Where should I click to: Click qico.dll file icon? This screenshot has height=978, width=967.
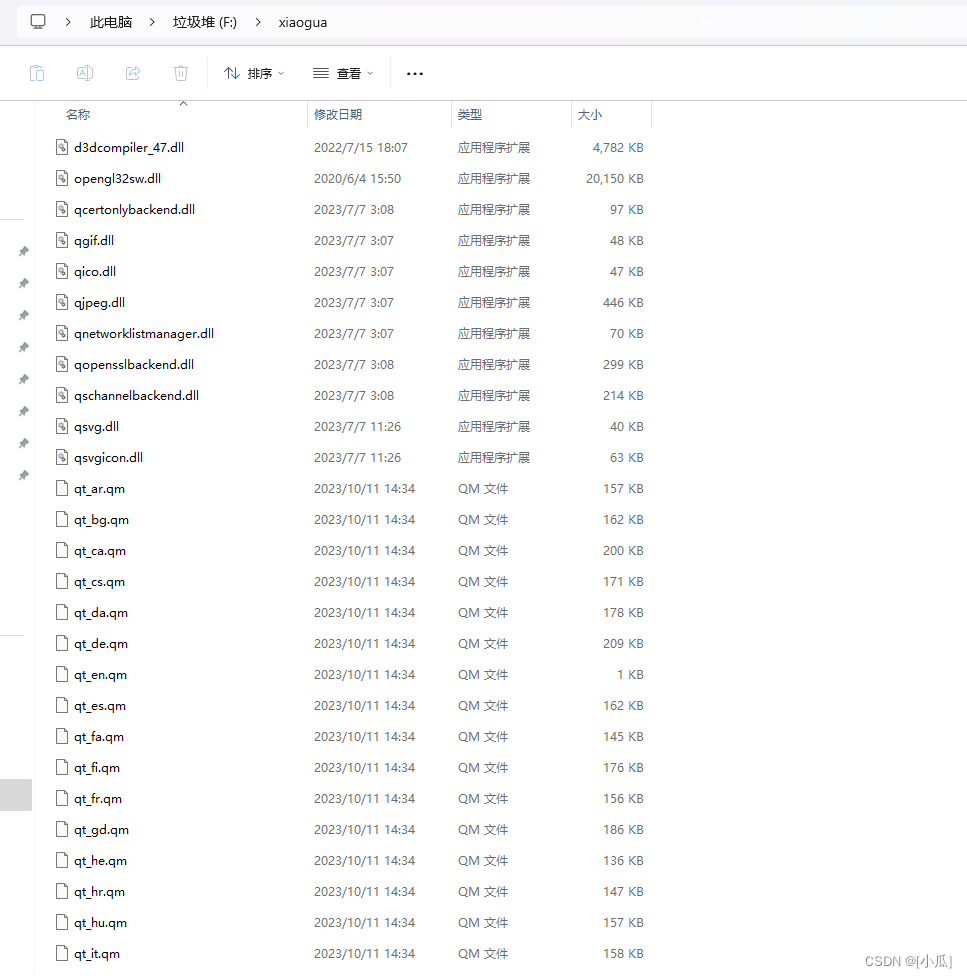62,271
